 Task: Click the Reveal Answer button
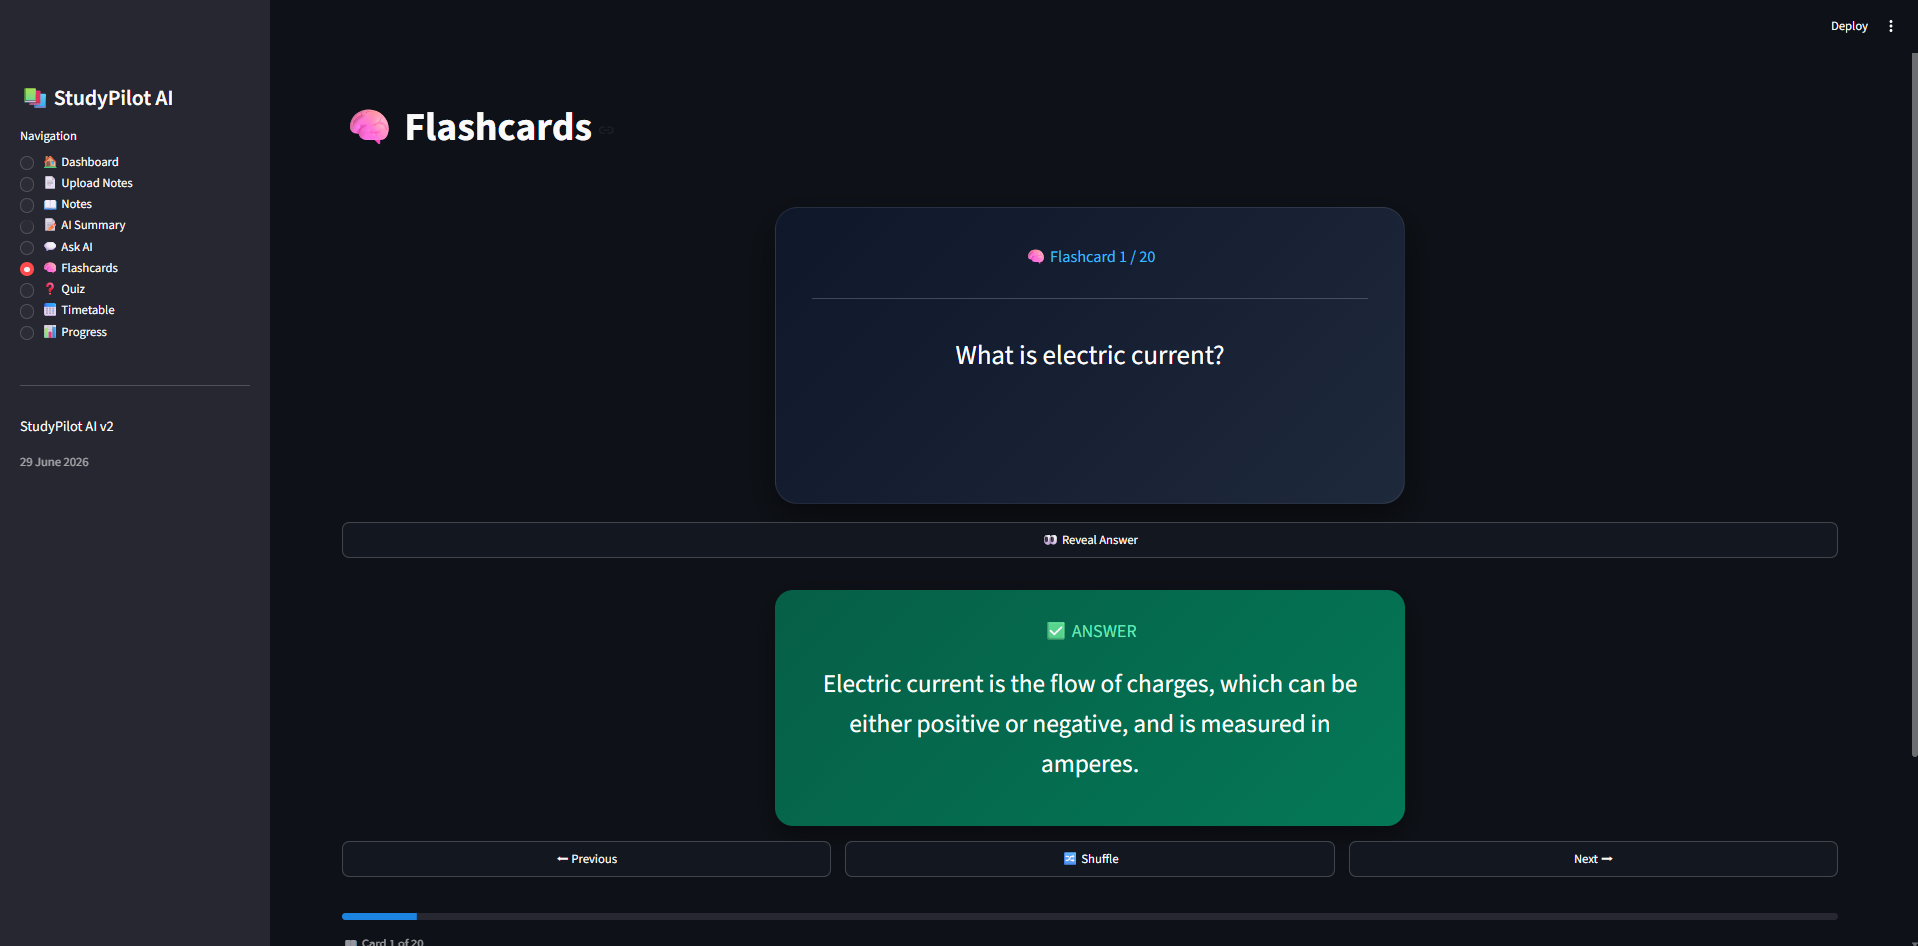pos(1090,540)
